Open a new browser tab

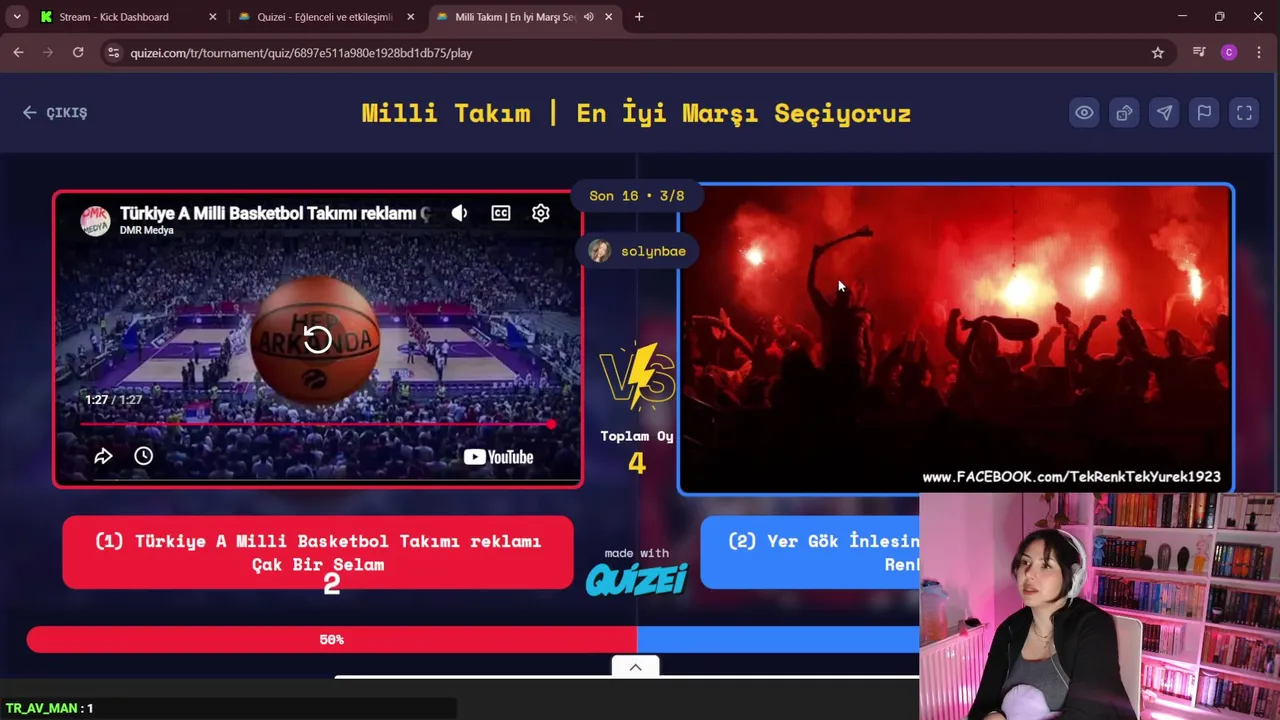(x=639, y=17)
